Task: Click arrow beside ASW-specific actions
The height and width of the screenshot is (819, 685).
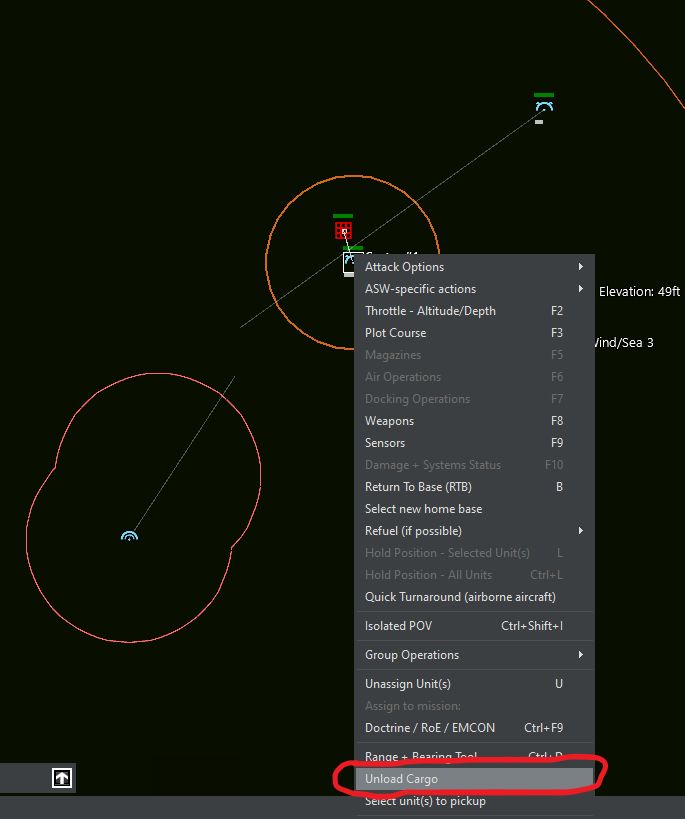Action: tap(580, 289)
